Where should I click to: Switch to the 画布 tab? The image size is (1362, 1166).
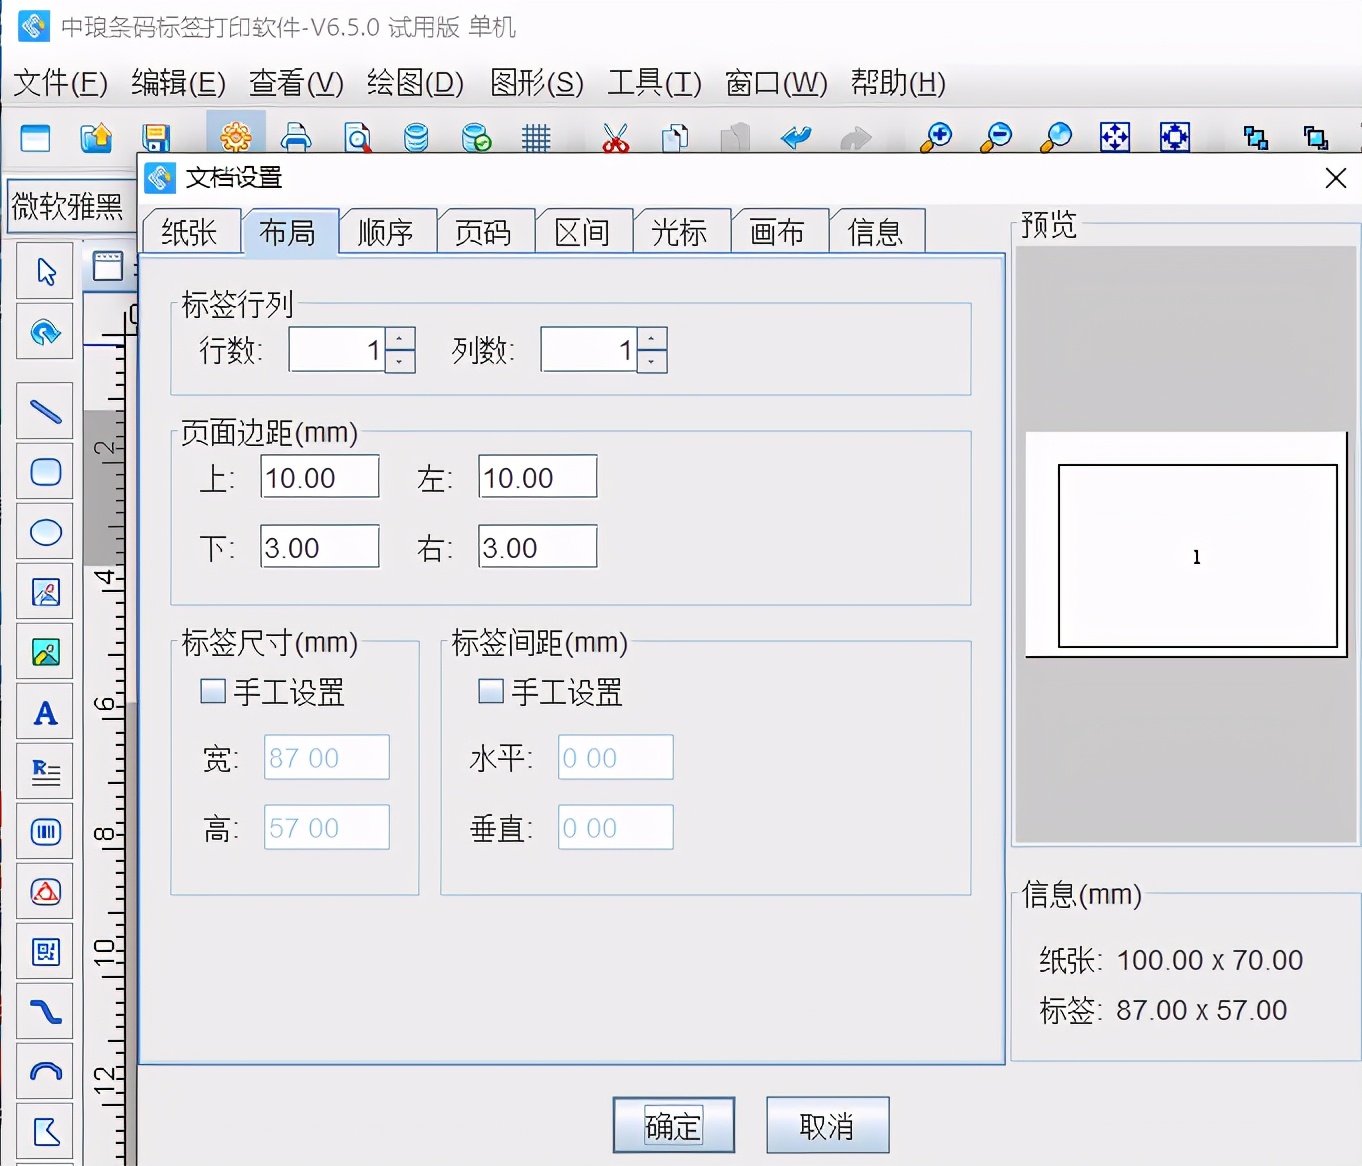tap(778, 232)
